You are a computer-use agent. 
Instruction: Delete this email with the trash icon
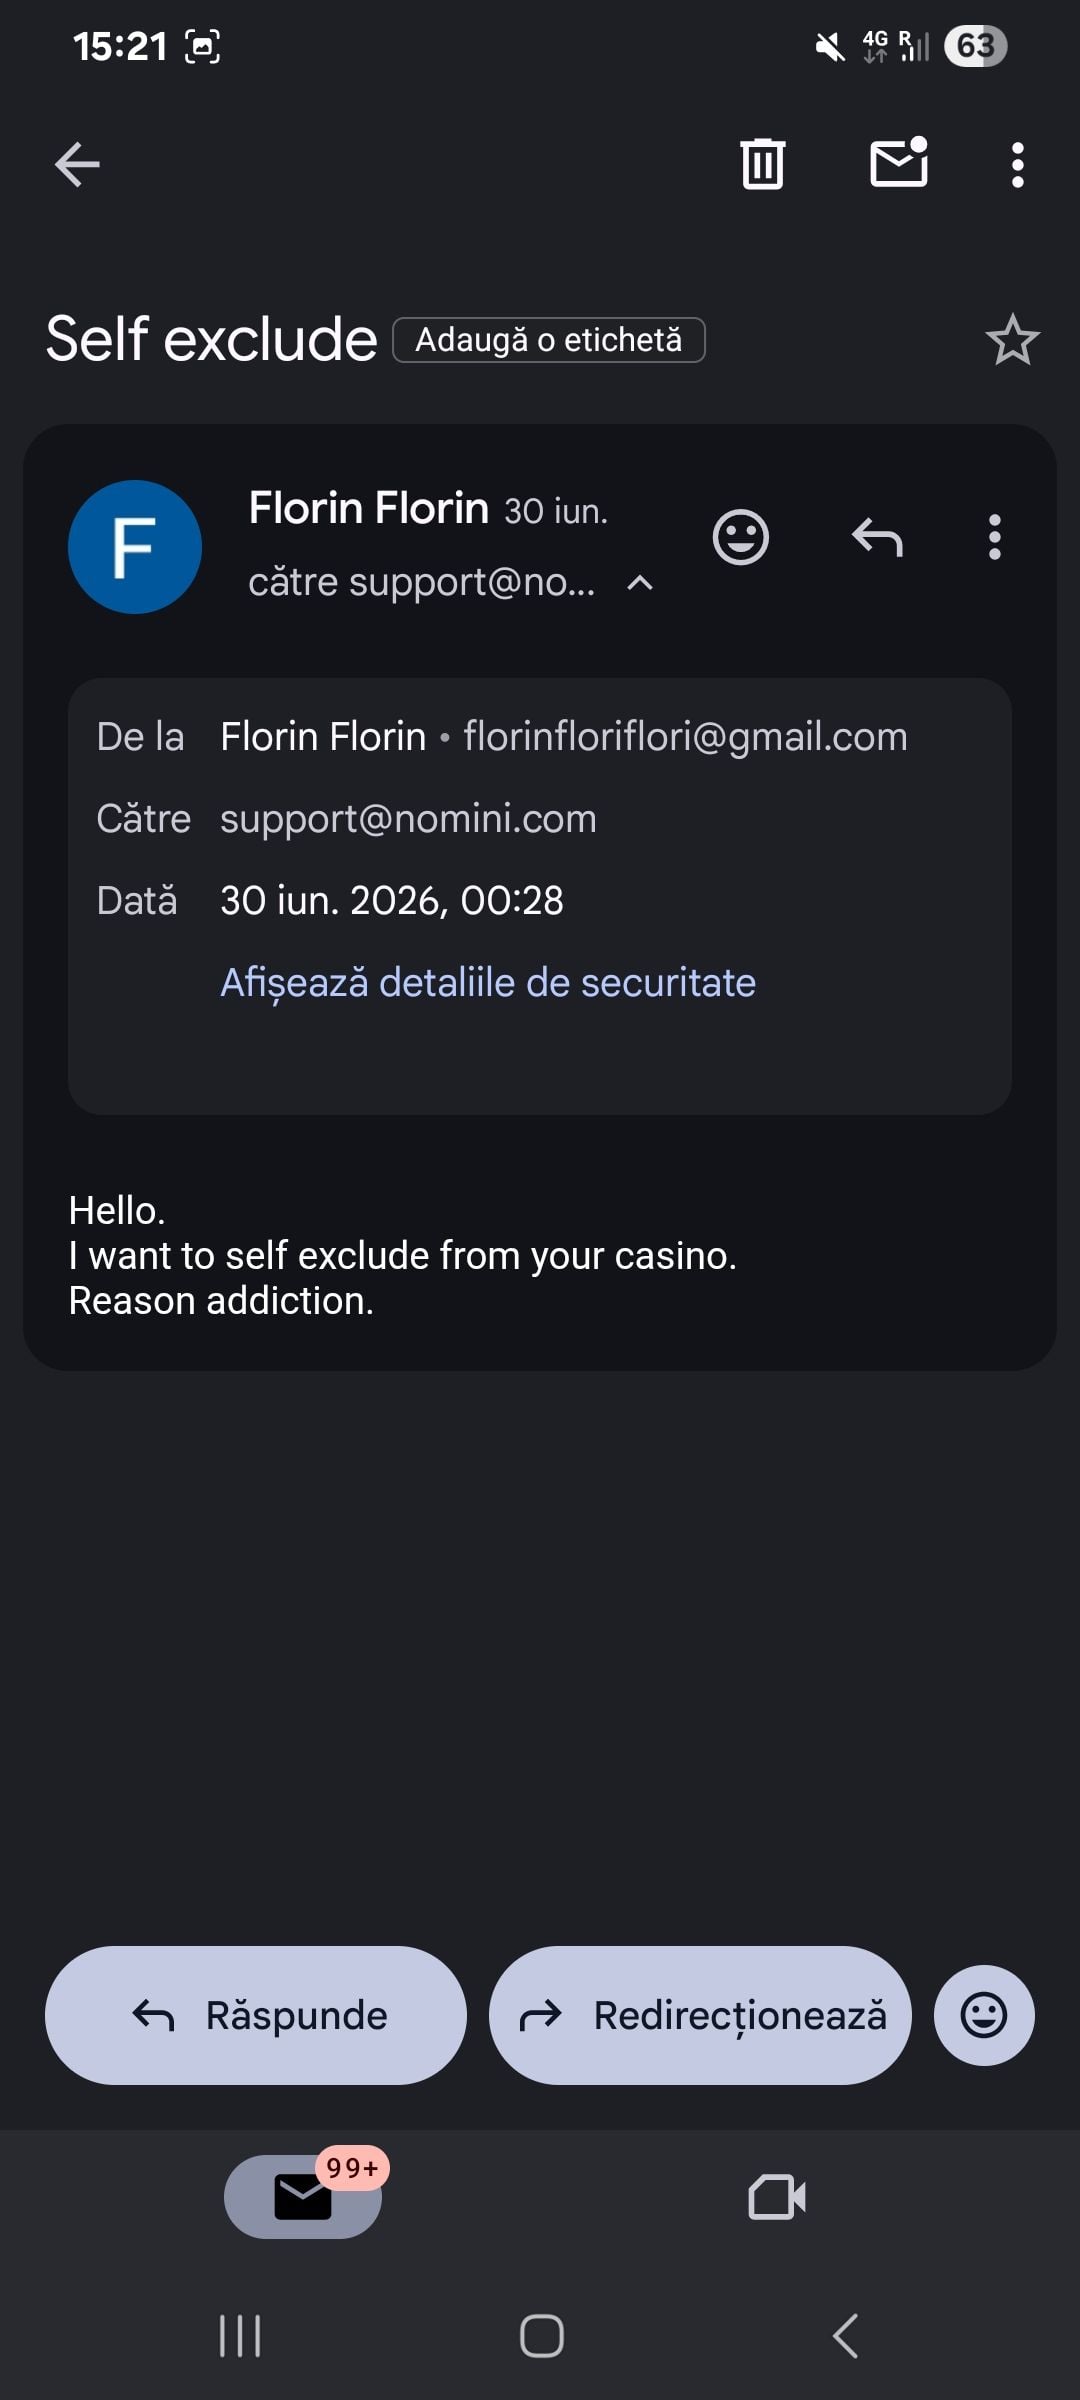click(x=763, y=164)
